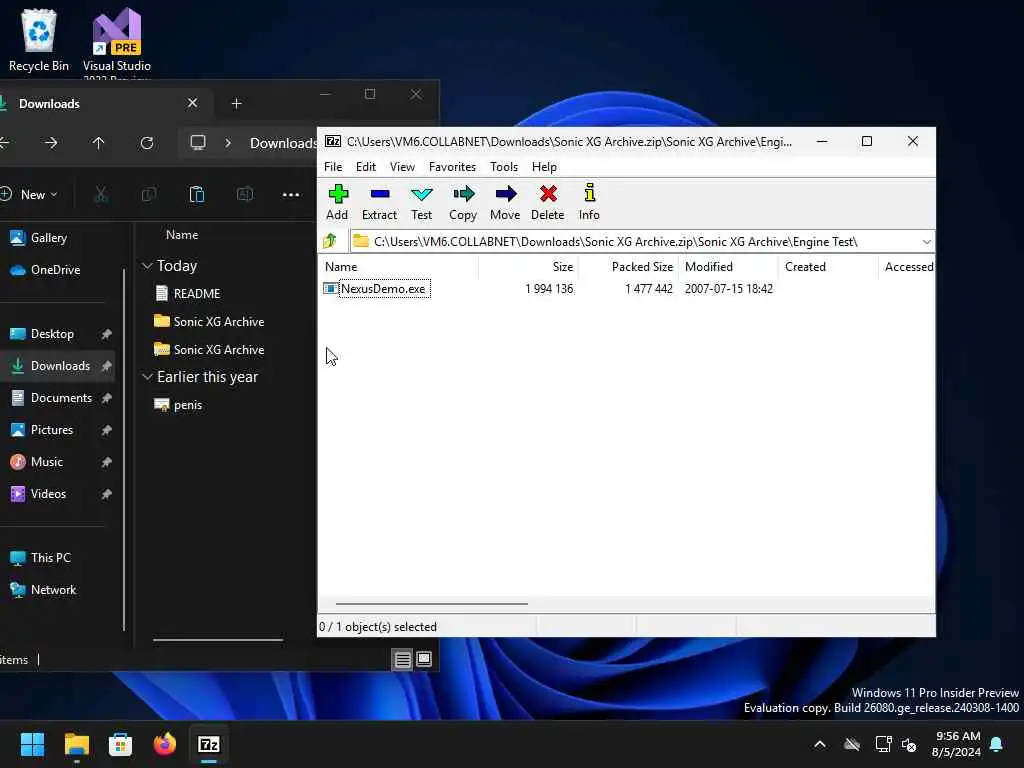Open Videos in Explorer sidebar

pos(48,494)
